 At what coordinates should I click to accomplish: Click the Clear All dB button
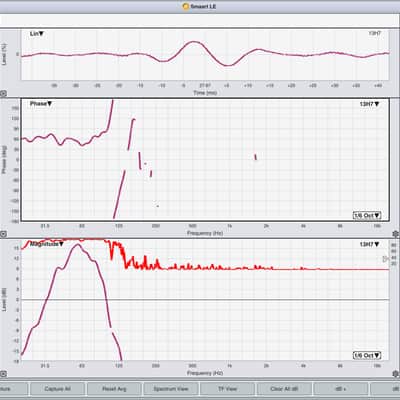click(284, 389)
